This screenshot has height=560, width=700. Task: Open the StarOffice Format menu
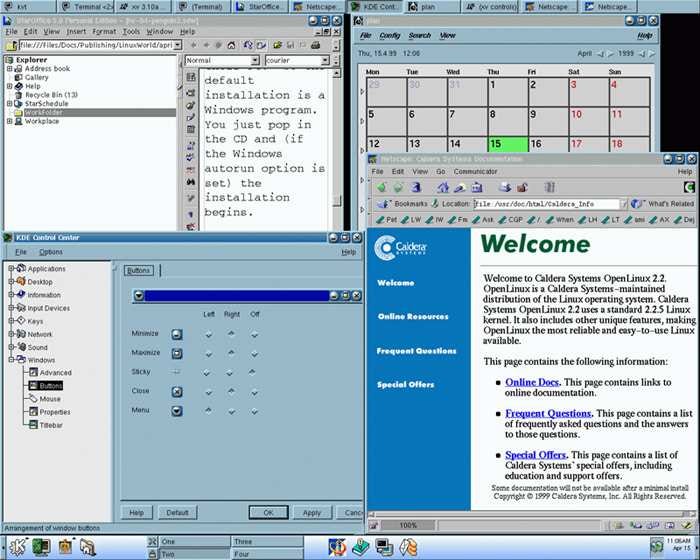point(104,32)
